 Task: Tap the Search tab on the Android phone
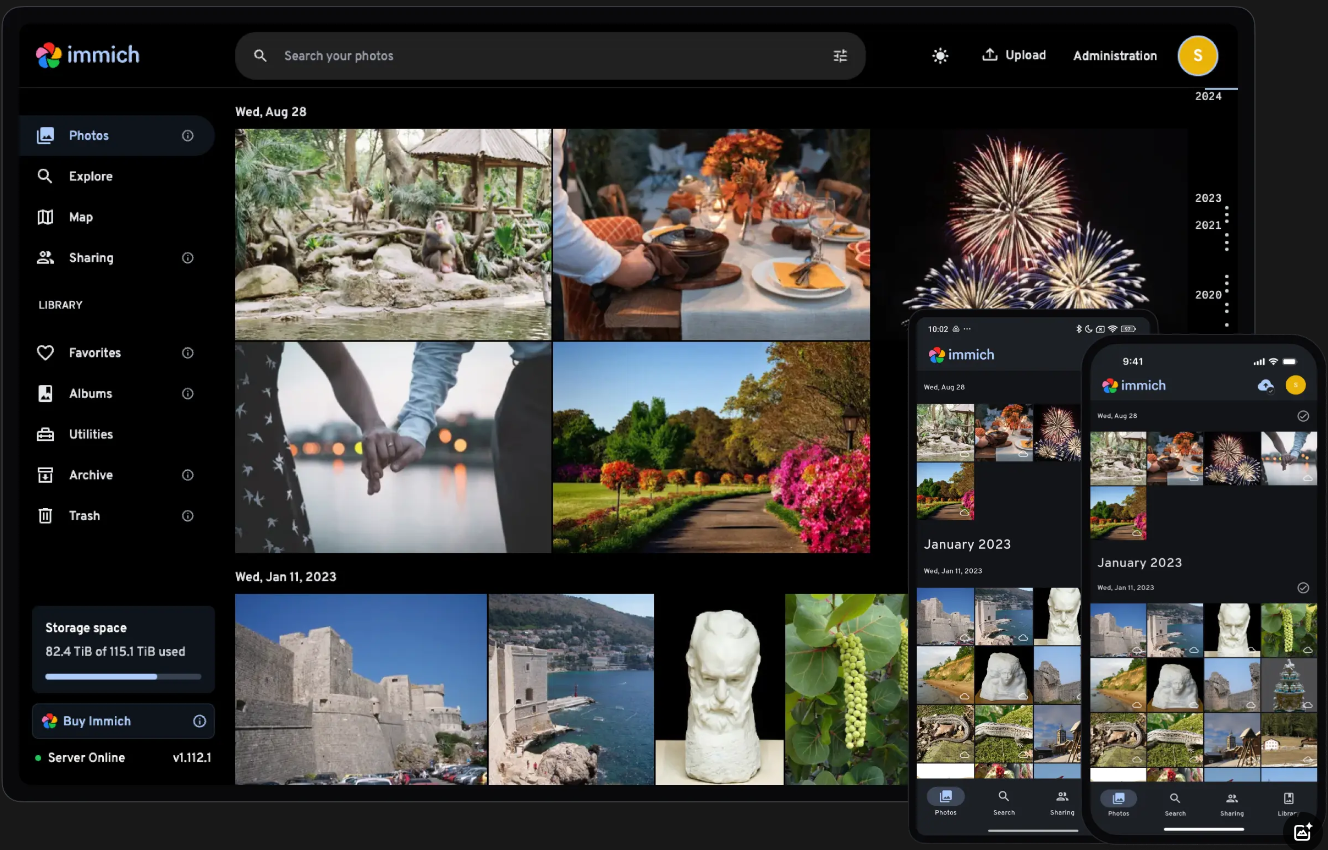coord(1004,802)
